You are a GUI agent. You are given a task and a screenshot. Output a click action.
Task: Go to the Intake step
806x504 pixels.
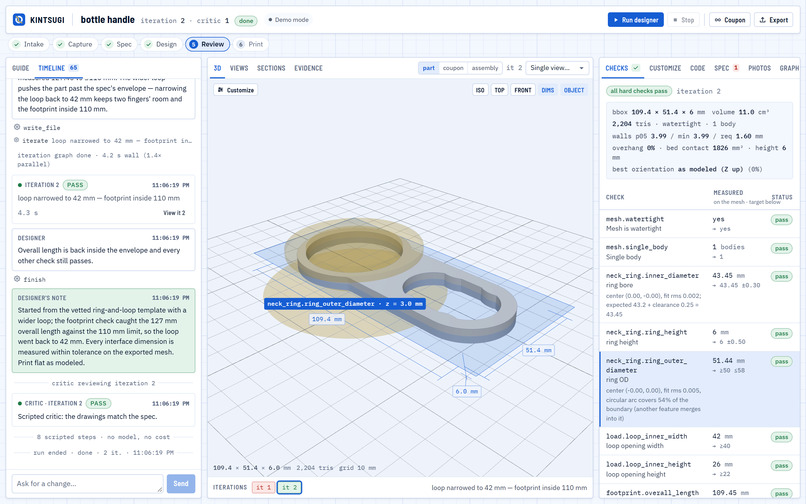point(29,44)
